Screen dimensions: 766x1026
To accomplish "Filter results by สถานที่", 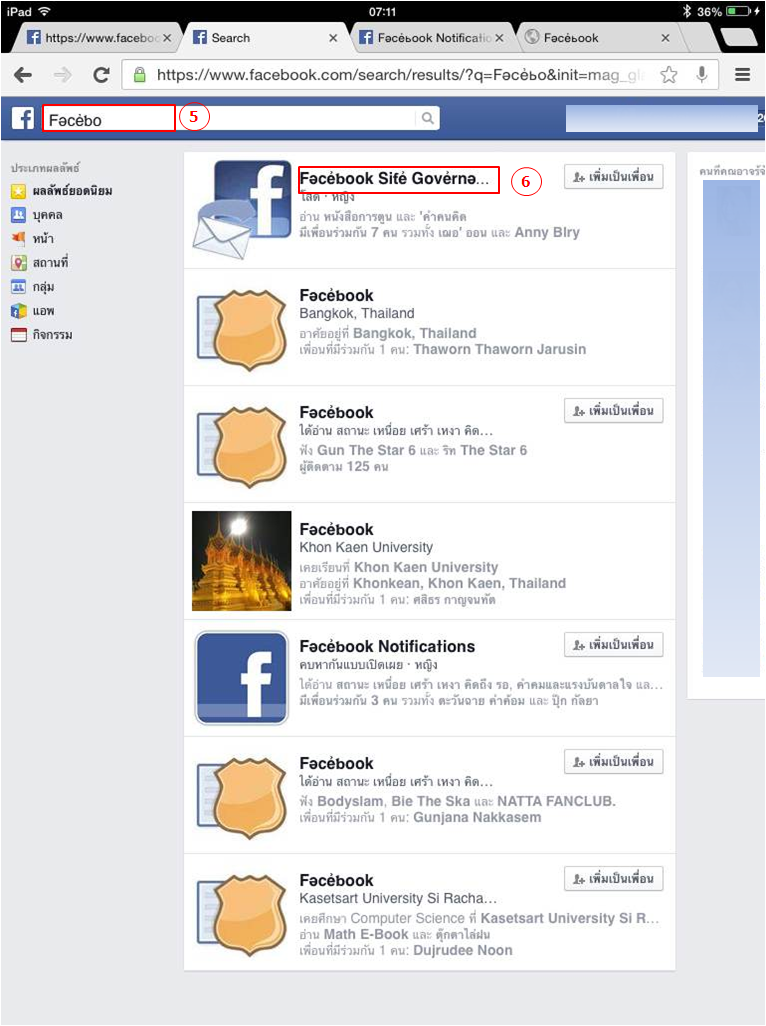I will tap(39, 263).
